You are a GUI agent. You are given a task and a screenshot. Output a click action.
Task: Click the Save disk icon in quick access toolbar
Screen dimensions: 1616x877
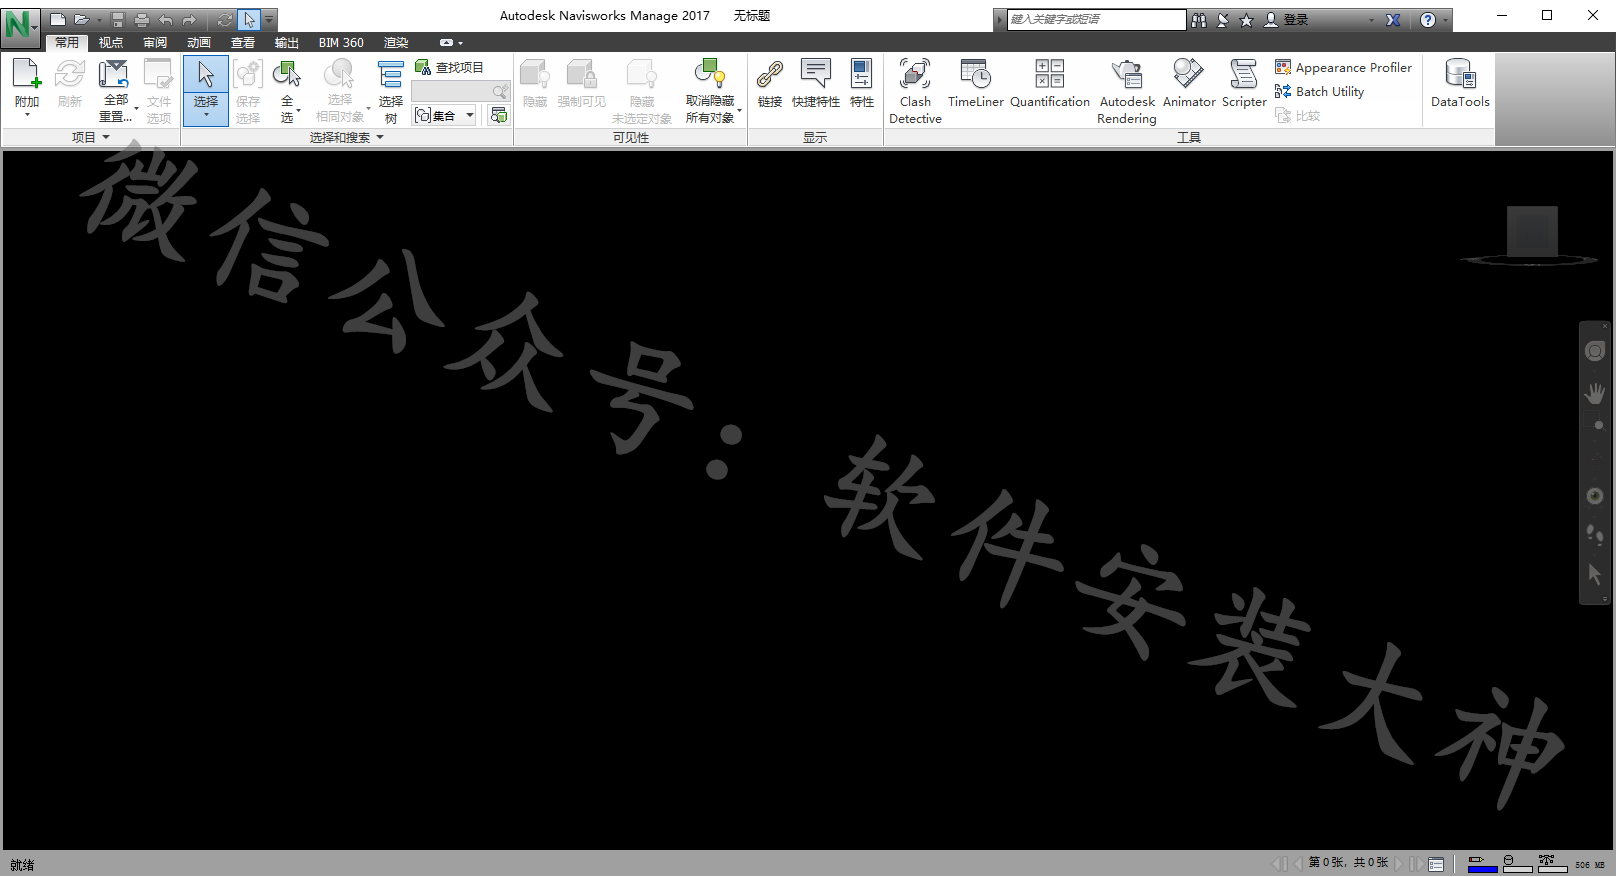[x=118, y=20]
